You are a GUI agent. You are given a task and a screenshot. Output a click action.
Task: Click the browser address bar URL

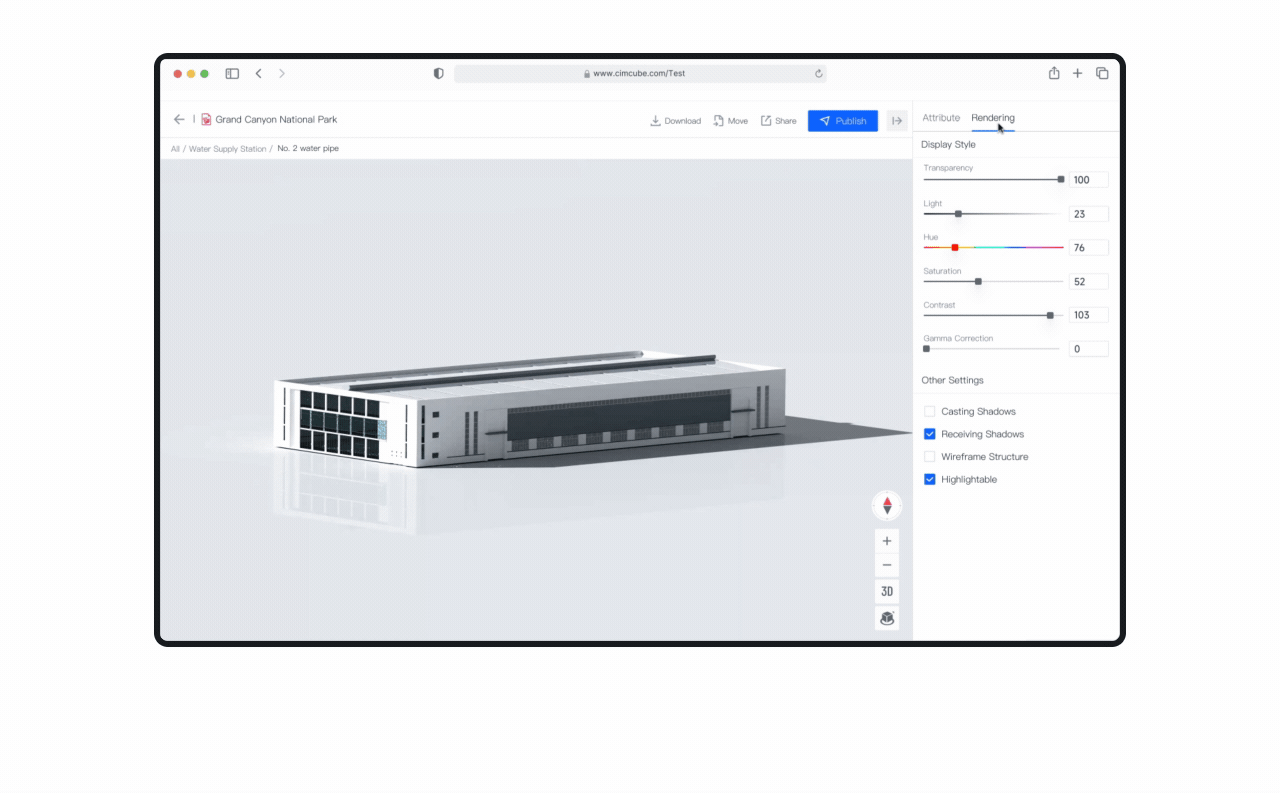[639, 74]
